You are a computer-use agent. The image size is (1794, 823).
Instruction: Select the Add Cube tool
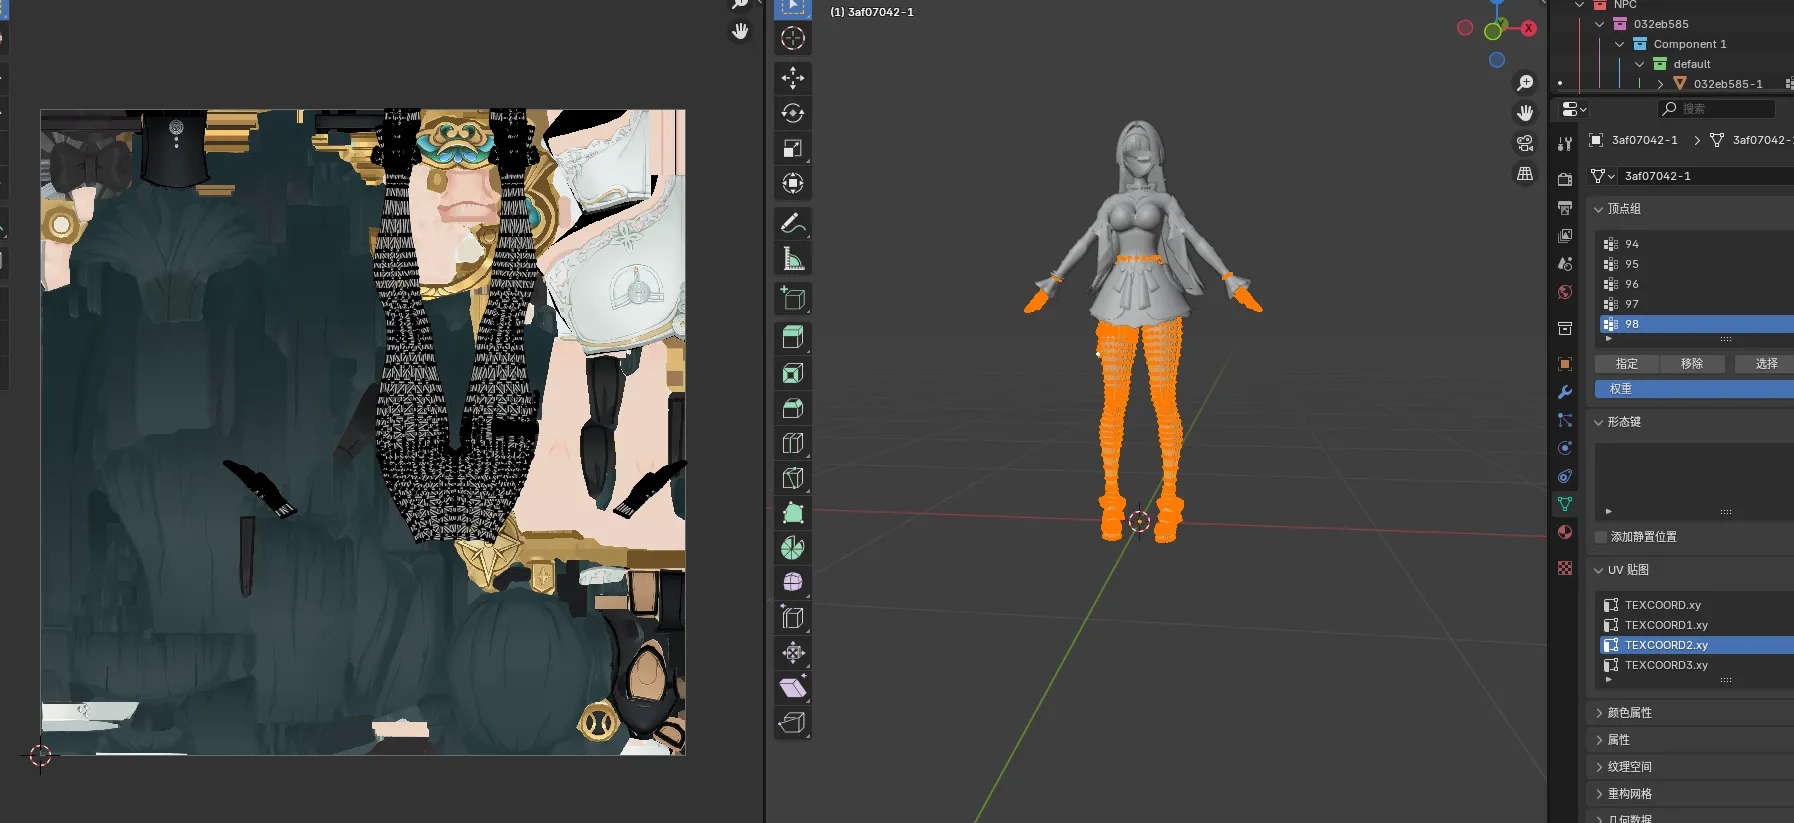793,298
